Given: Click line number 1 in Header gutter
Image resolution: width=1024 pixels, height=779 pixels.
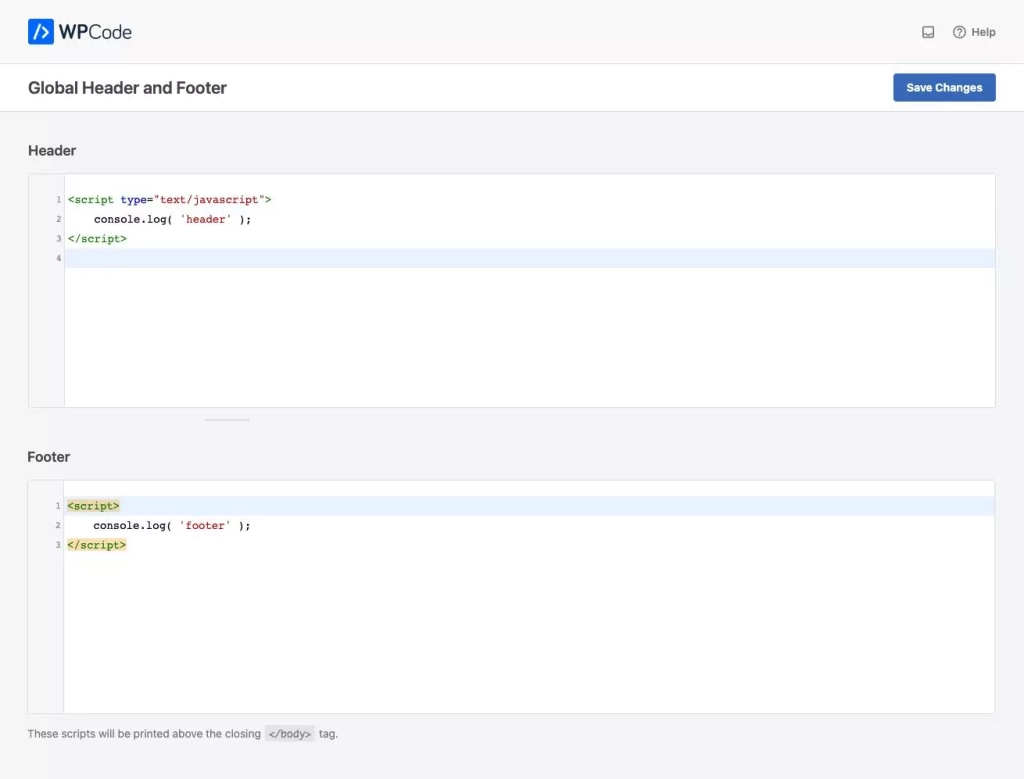Looking at the screenshot, I should point(58,200).
